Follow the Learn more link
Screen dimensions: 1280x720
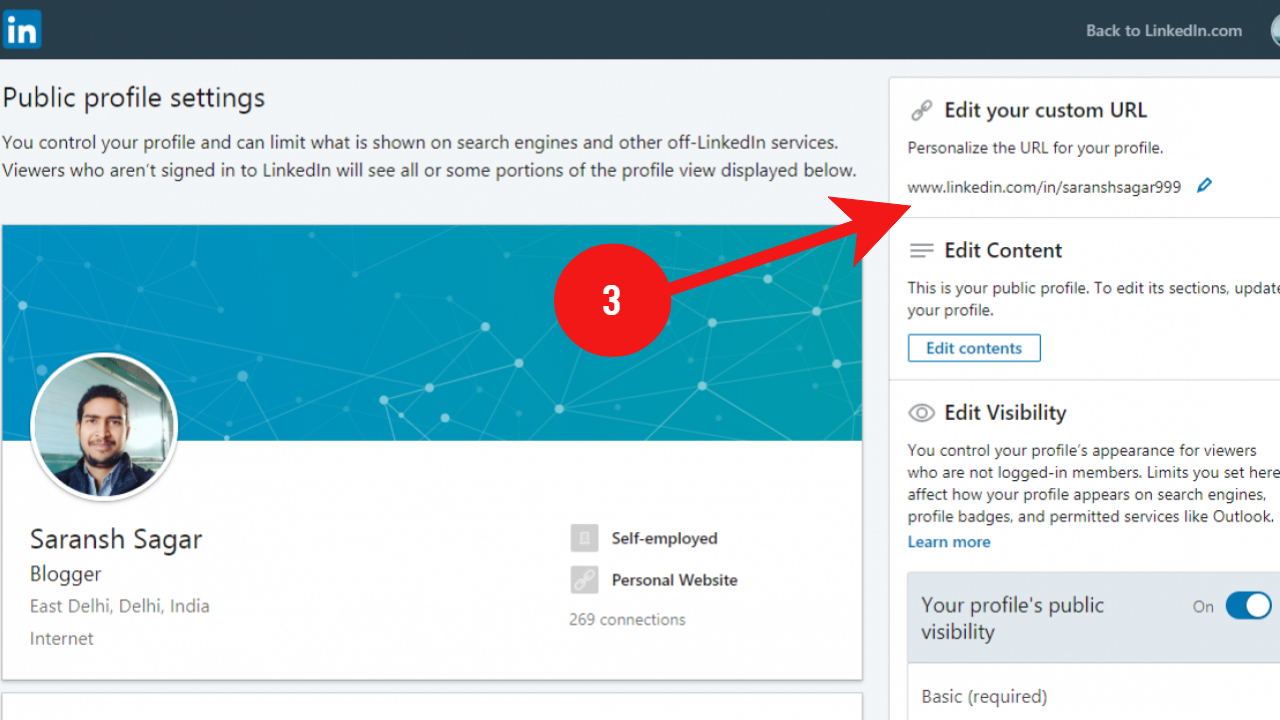[949, 542]
